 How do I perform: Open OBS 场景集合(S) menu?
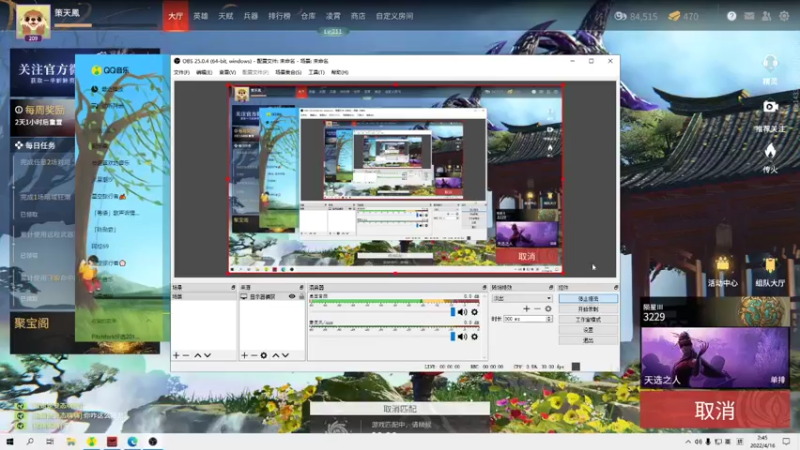tap(288, 72)
